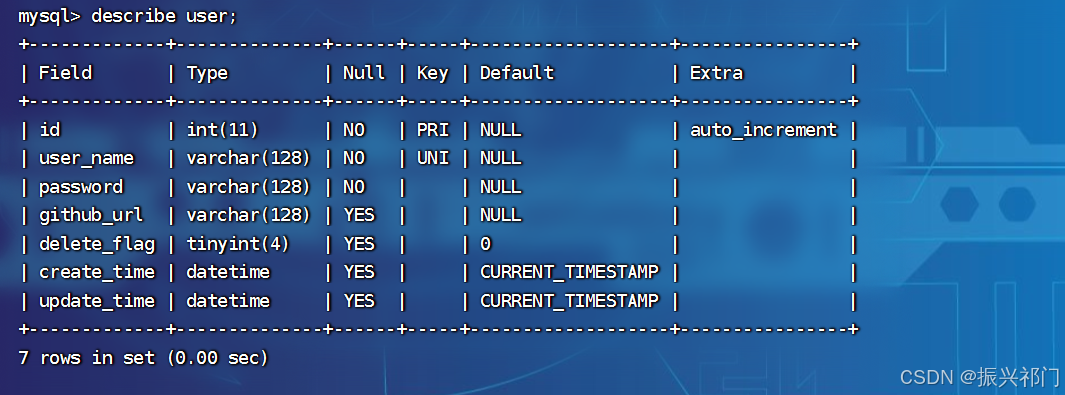This screenshot has width=1065, height=395.
Task: Click the create_time field cell
Action: [97, 272]
